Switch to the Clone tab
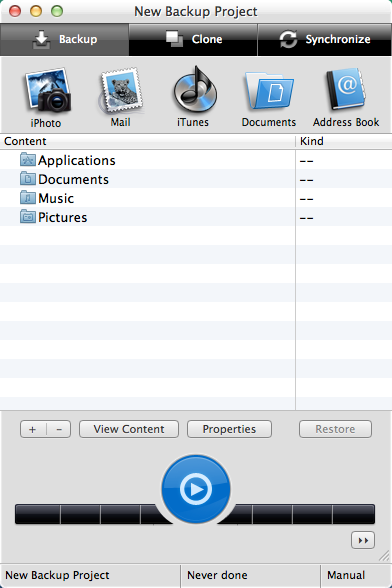The image size is (392, 588). pos(193,39)
